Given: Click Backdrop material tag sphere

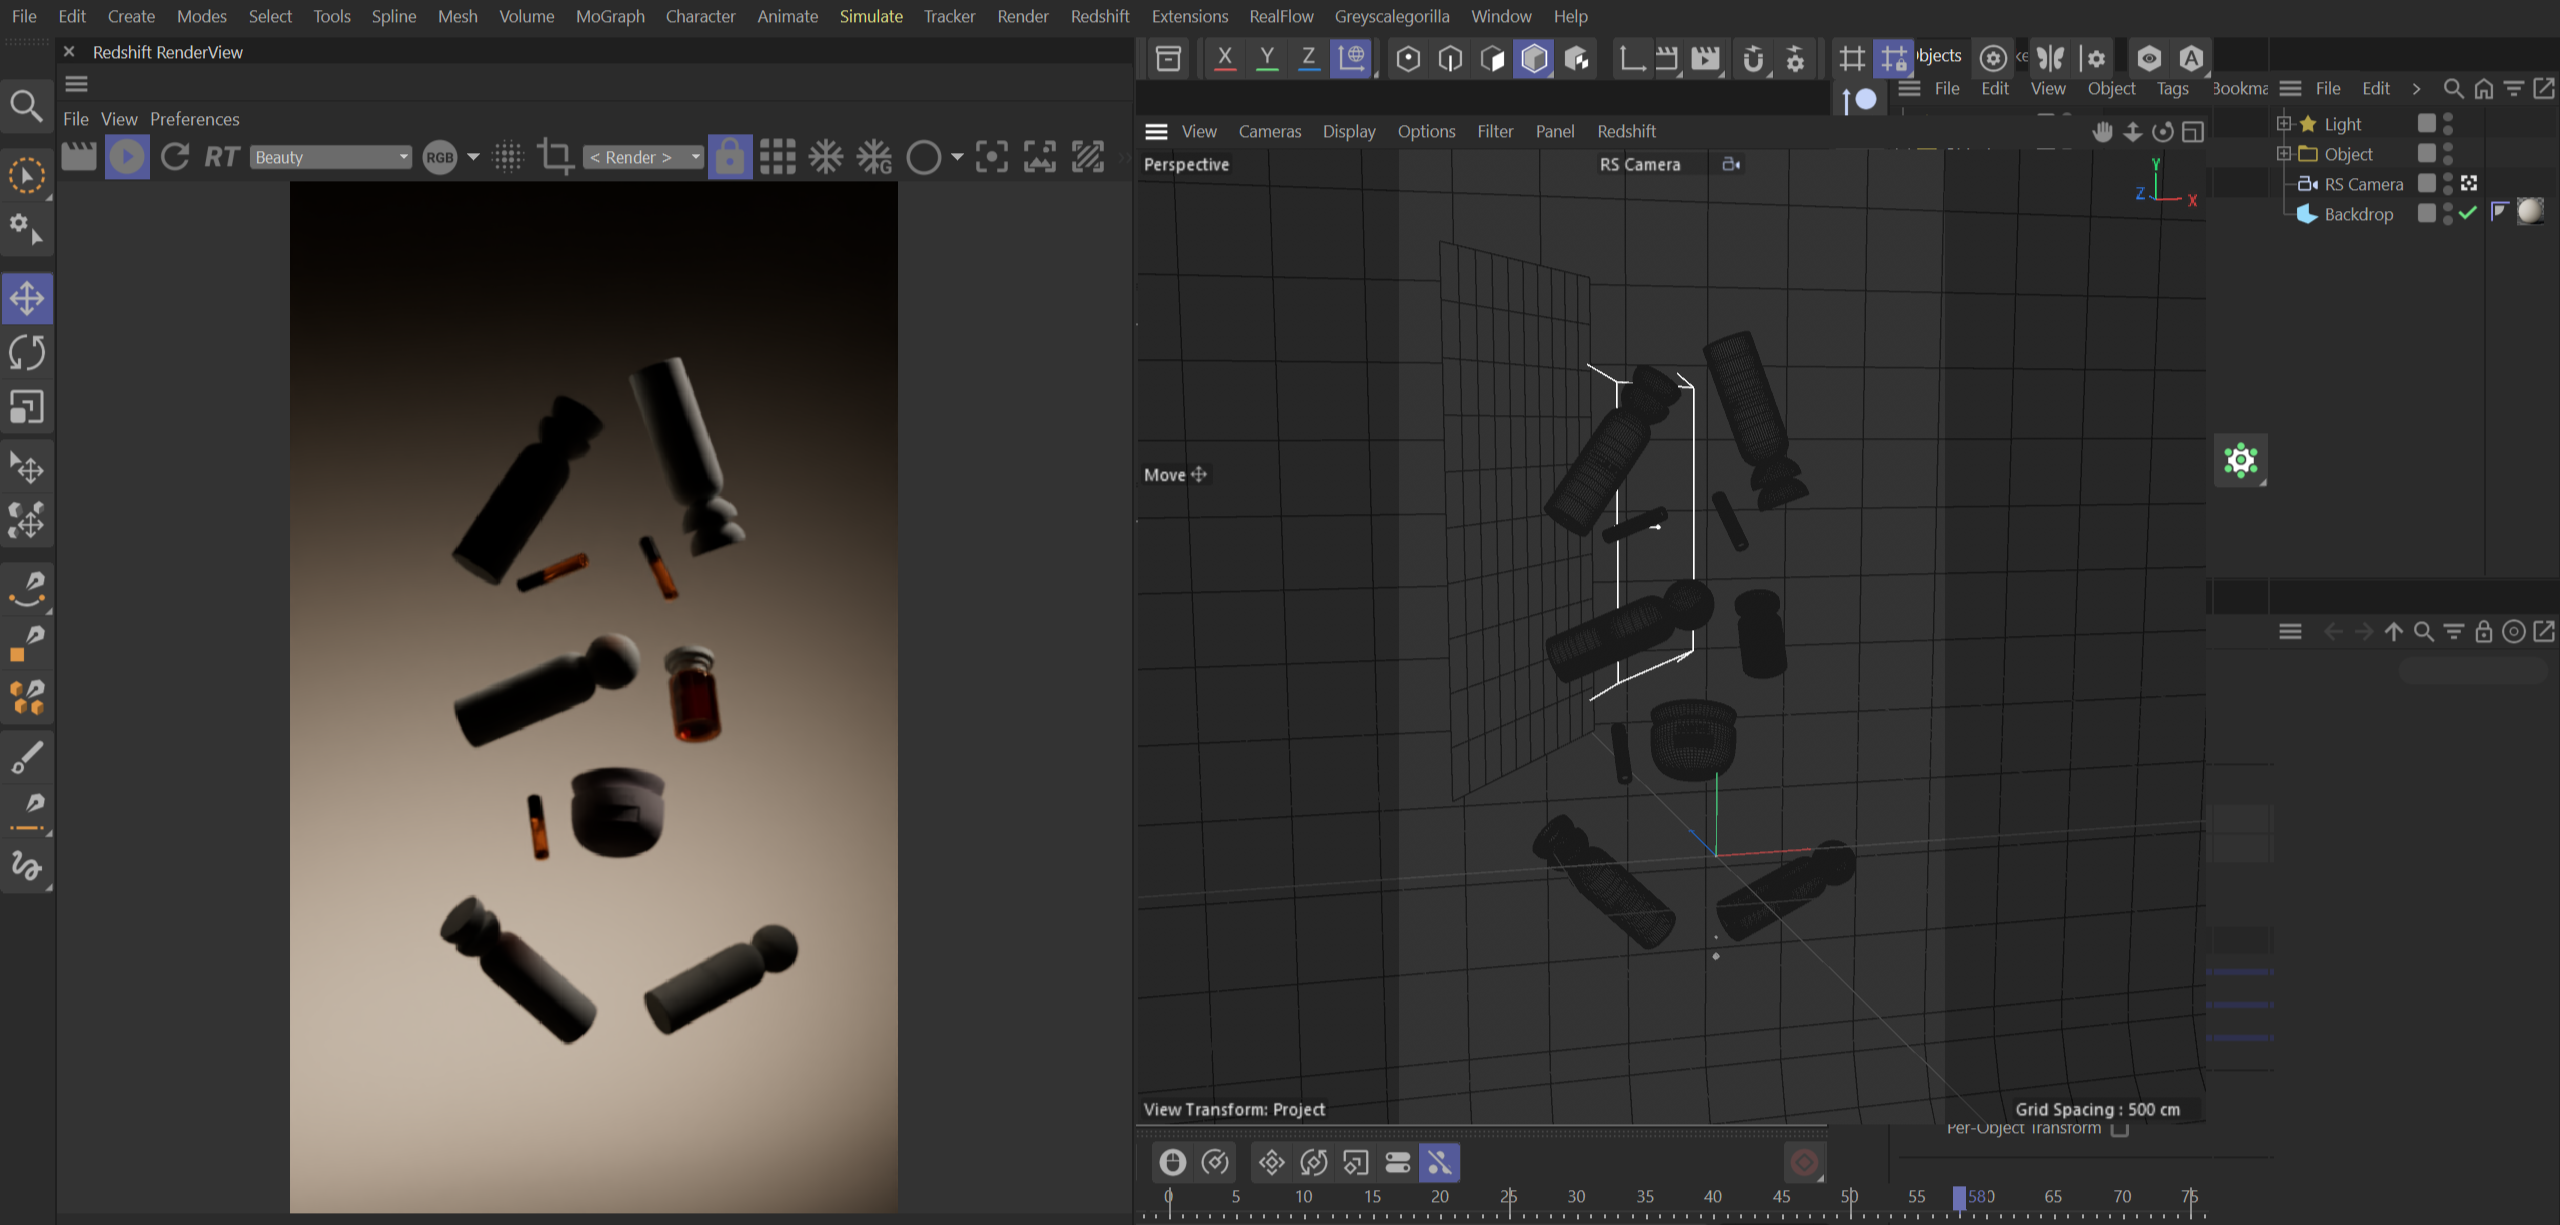Looking at the screenshot, I should 2530,212.
